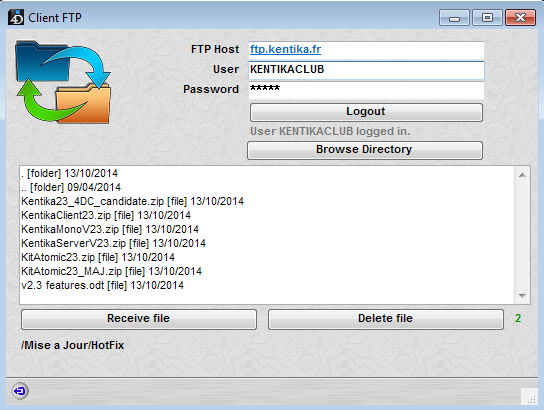Viewport: 544px width, 410px height.
Task: Click the scrollbar down arrow
Action: [522, 296]
